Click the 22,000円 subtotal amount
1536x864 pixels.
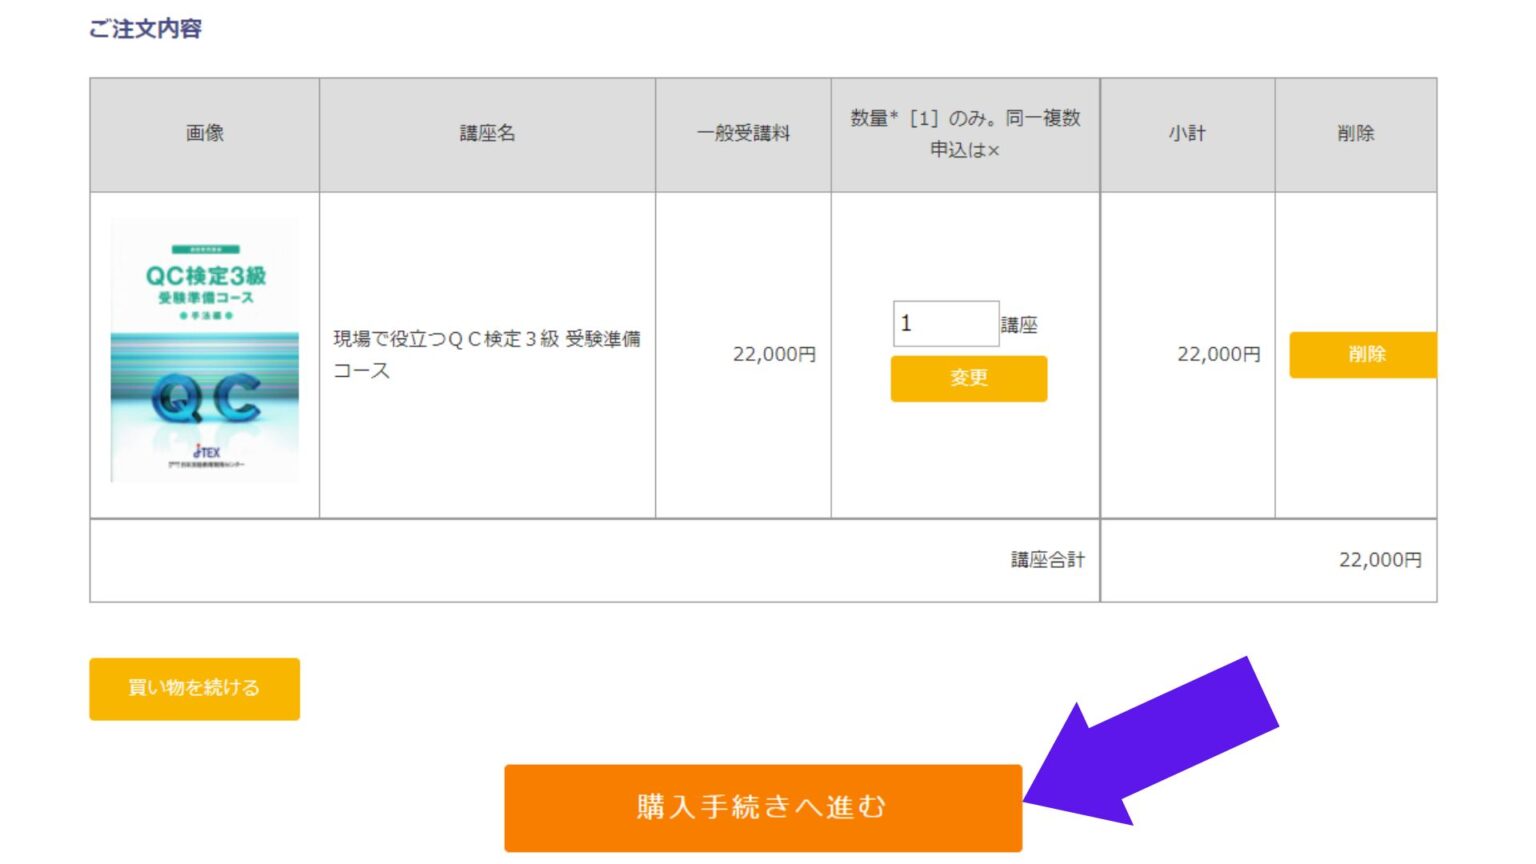1220,353
